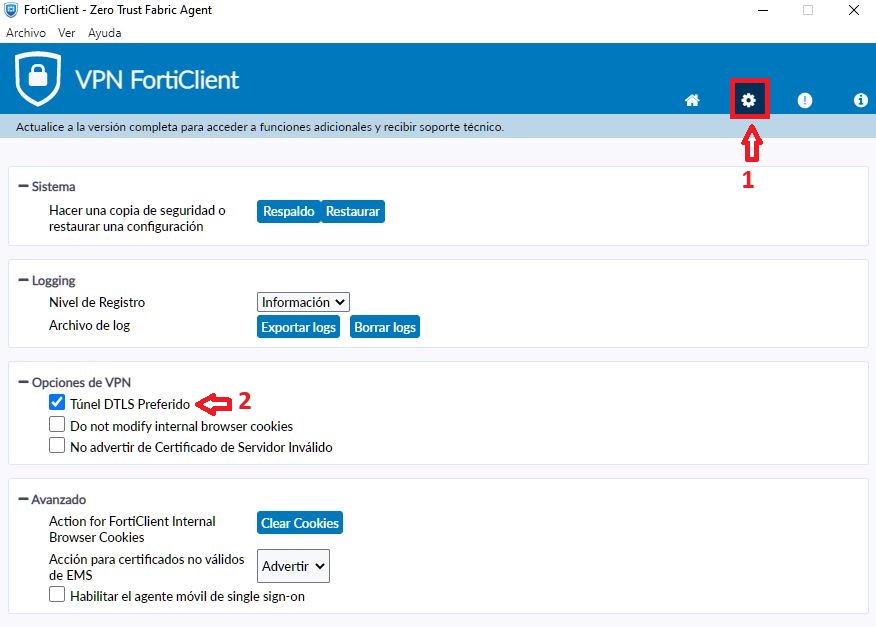
Task: Collapse the Sistema section
Action: tap(23, 186)
